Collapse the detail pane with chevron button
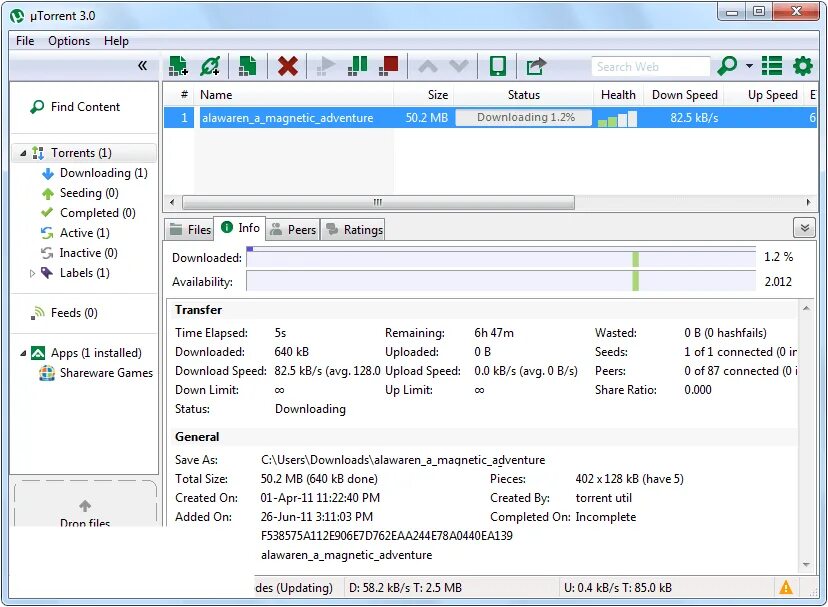 point(804,228)
